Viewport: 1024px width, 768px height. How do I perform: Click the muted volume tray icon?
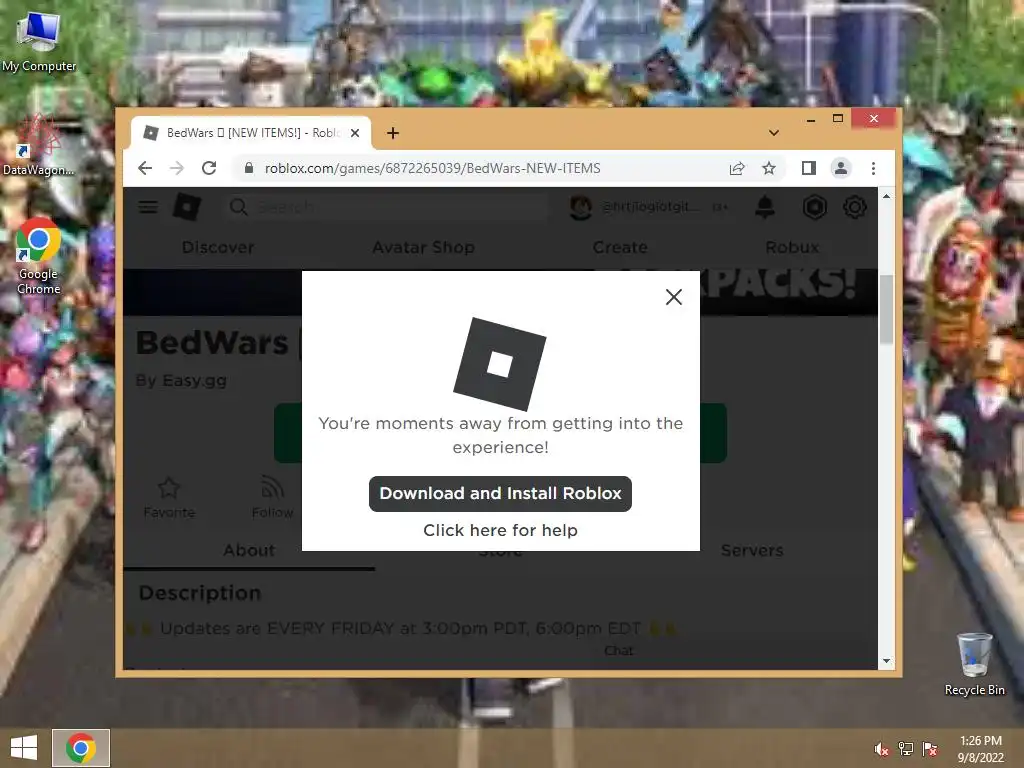point(881,749)
